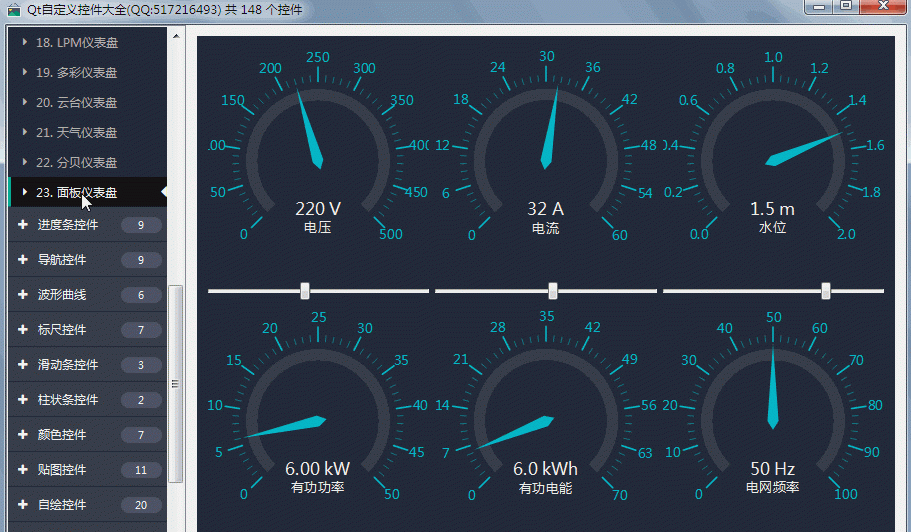
Task: Expand the 颜色控件 group plus icon
Action: 23,434
